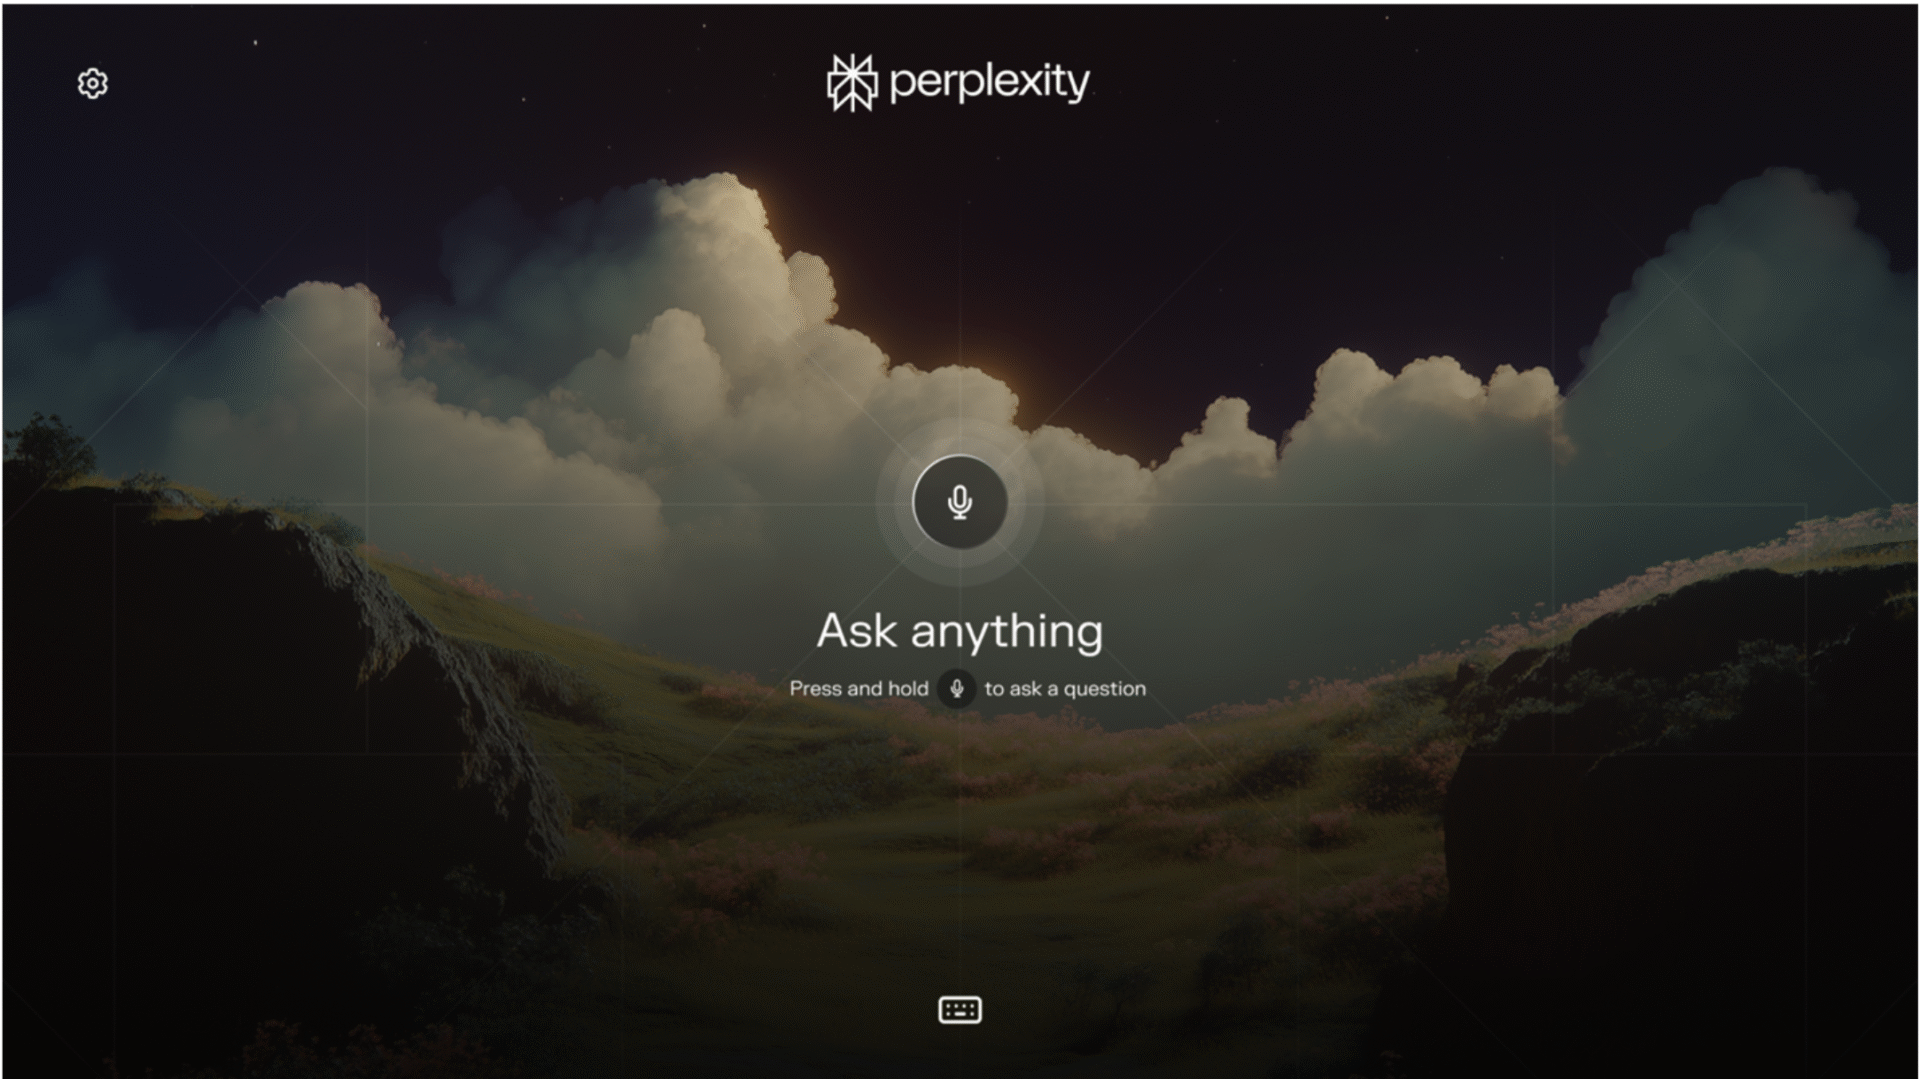This screenshot has height=1079, width=1920.
Task: Click the small microphone icon in the hint
Action: pos(956,688)
